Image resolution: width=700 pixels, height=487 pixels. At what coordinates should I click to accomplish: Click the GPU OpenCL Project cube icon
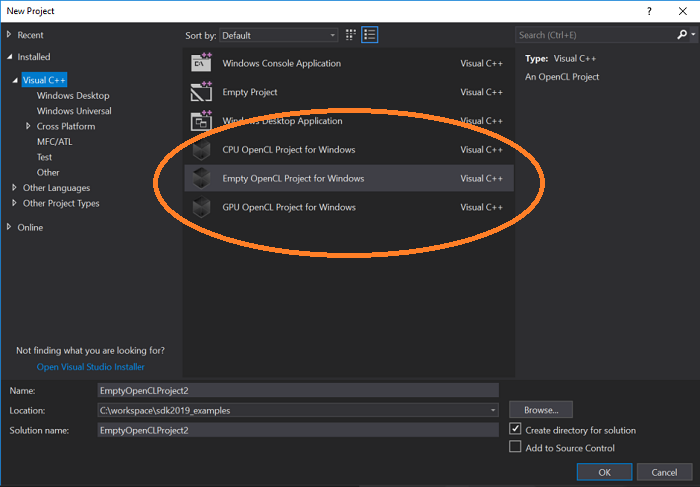coord(201,207)
